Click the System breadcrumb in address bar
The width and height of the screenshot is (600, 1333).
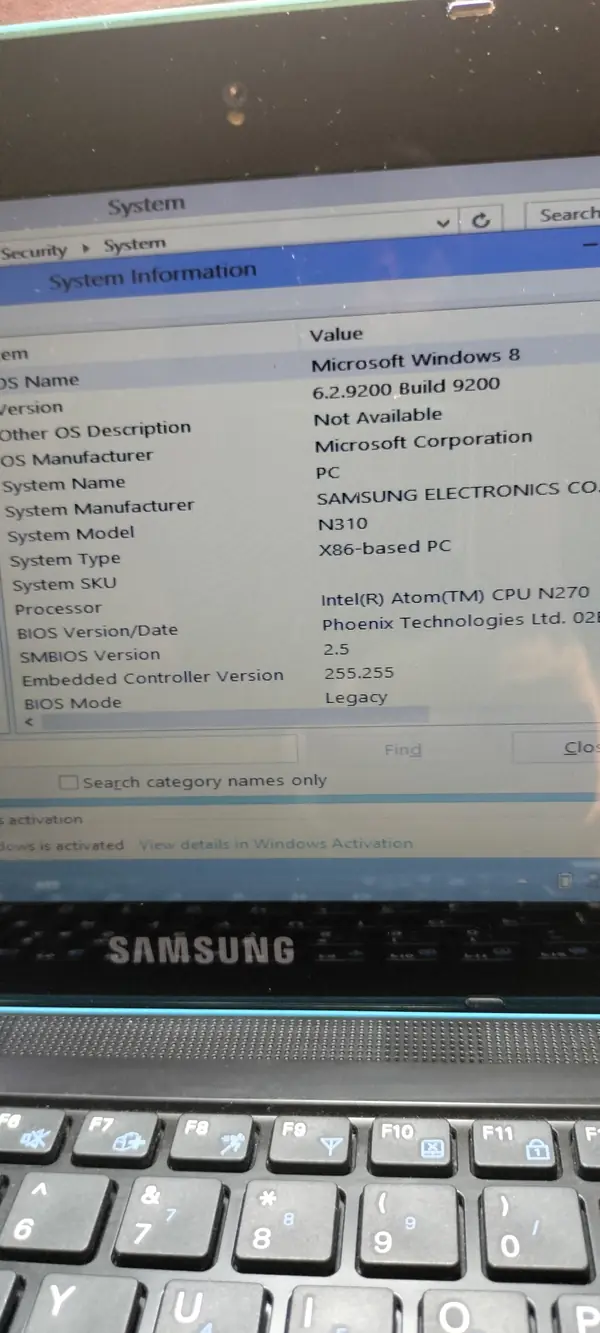pyautogui.click(x=134, y=245)
